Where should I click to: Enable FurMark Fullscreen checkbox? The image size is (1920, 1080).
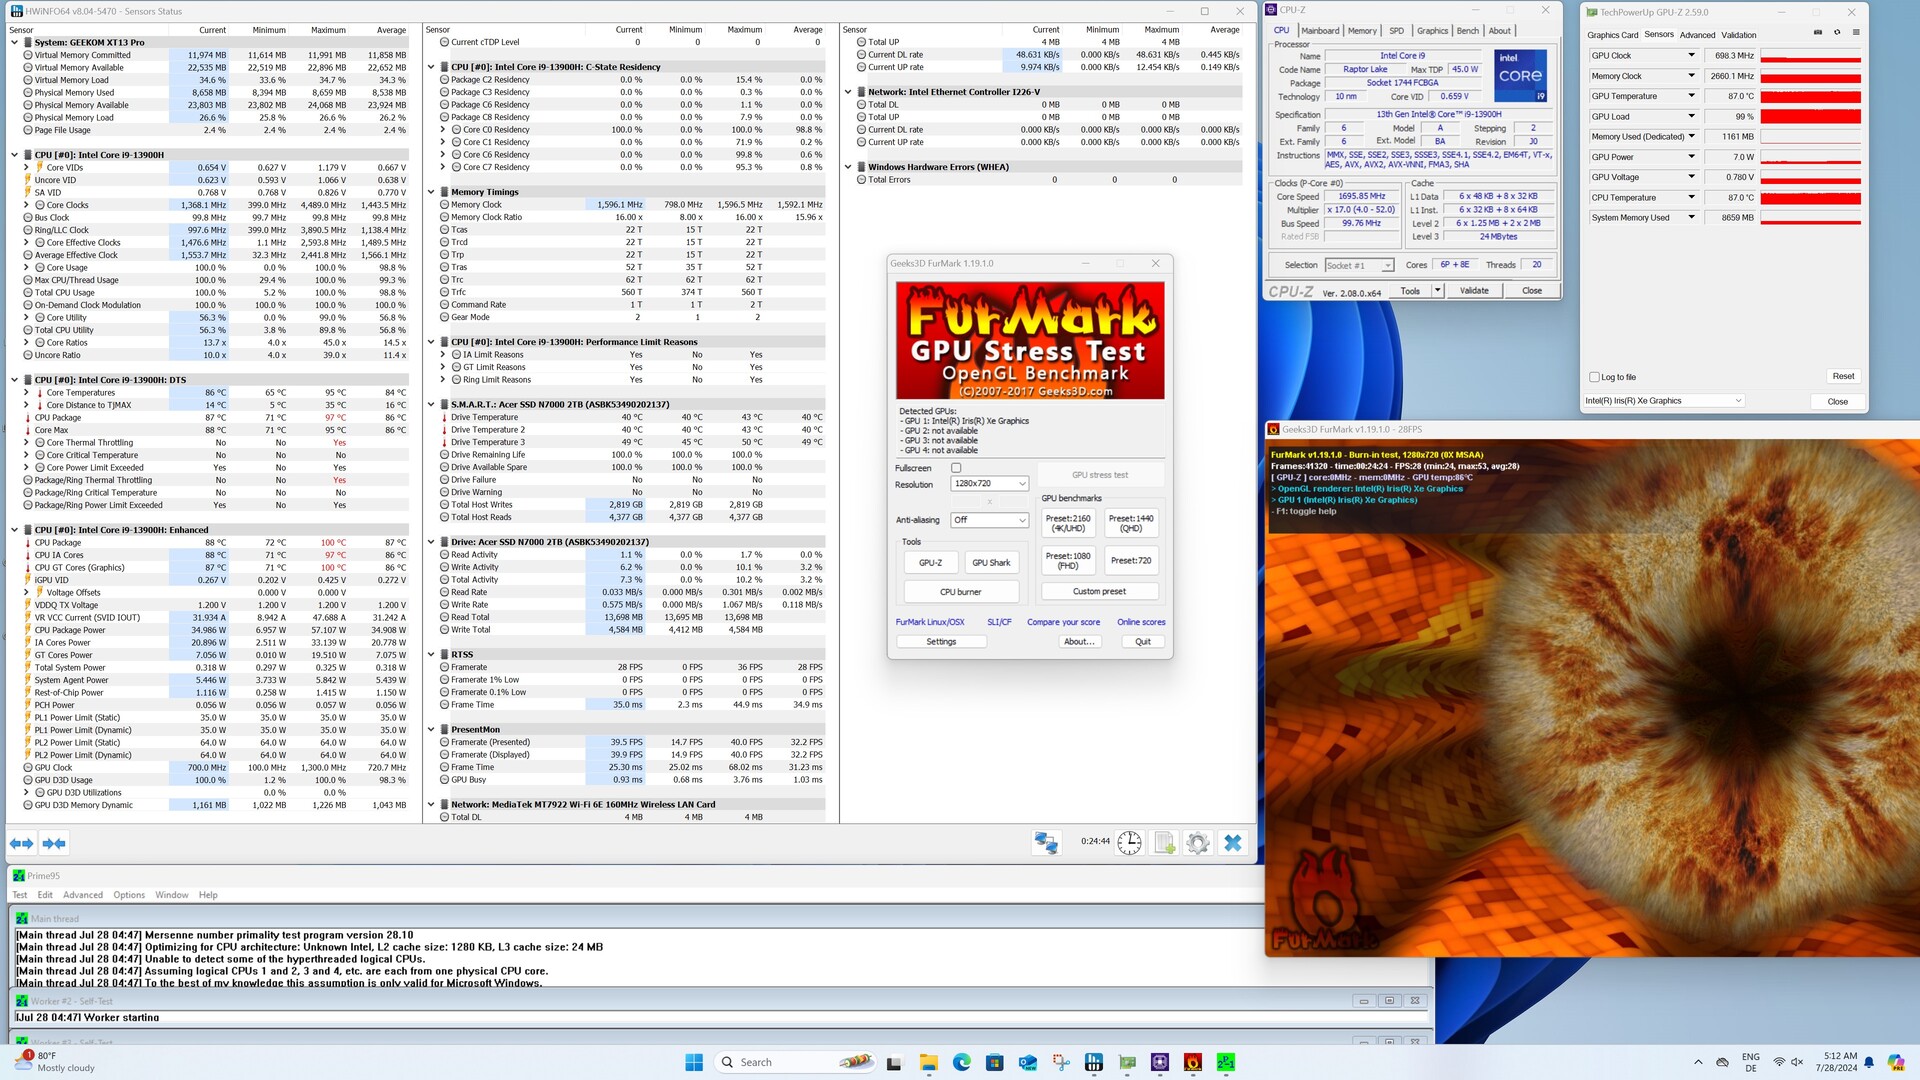click(956, 468)
